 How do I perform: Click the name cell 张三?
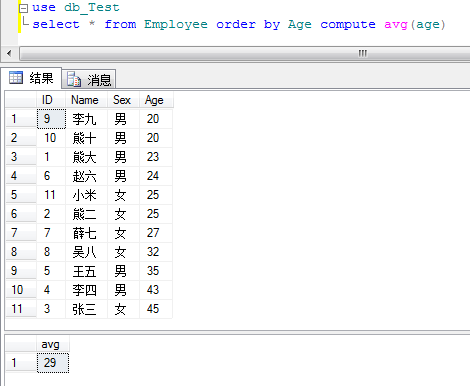[x=86, y=309]
